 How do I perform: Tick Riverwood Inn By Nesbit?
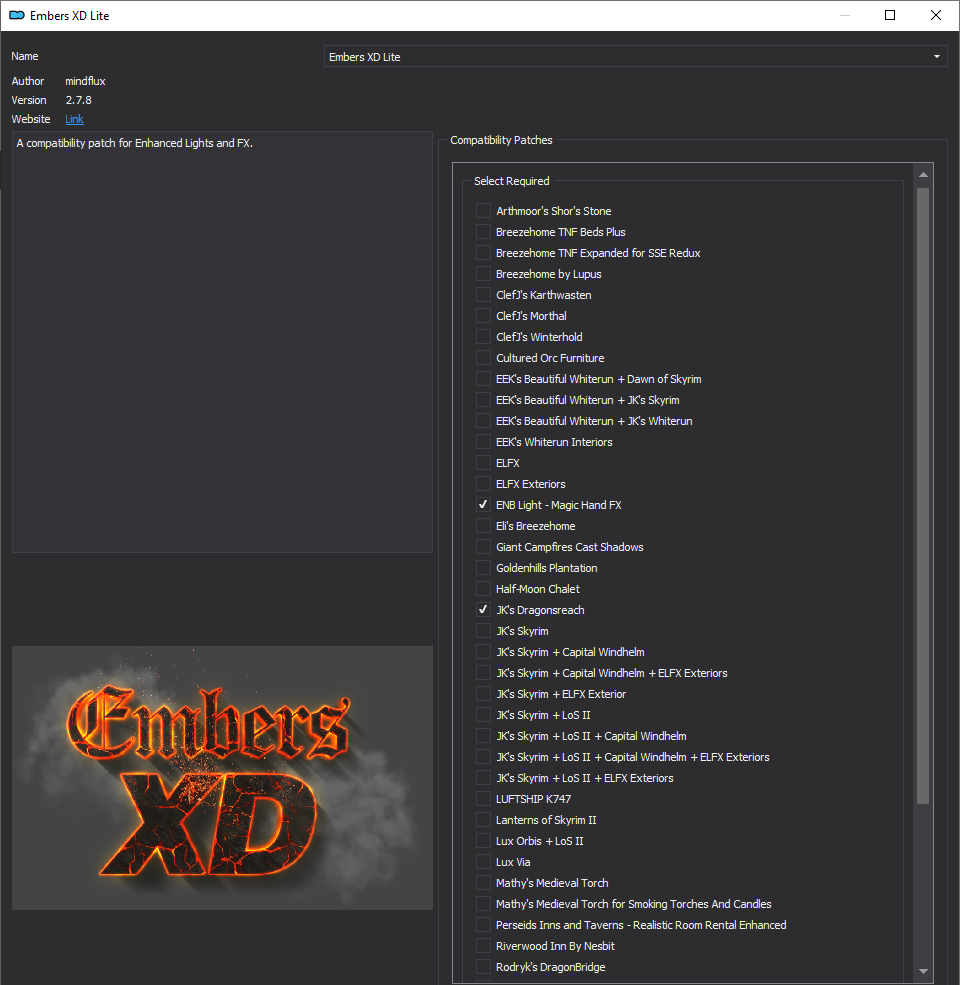click(x=483, y=946)
